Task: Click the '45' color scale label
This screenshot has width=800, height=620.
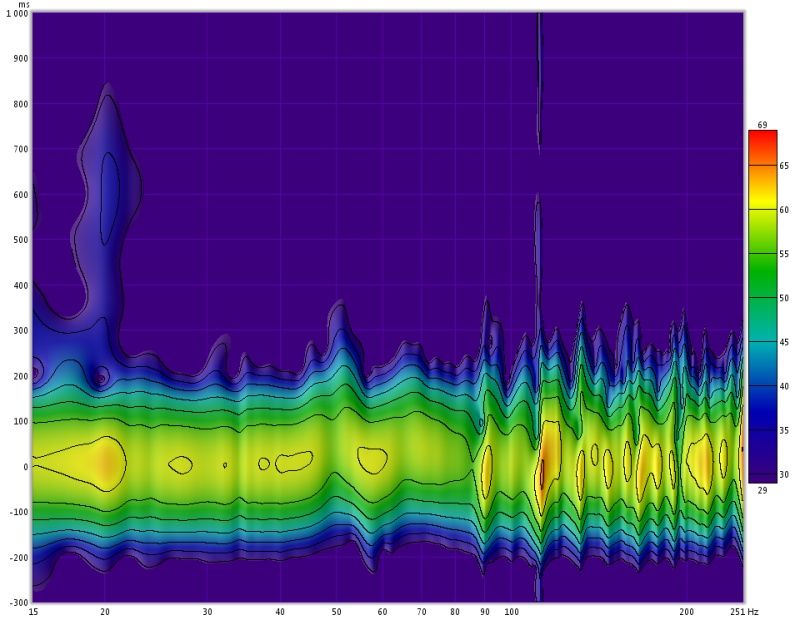Action: point(784,342)
